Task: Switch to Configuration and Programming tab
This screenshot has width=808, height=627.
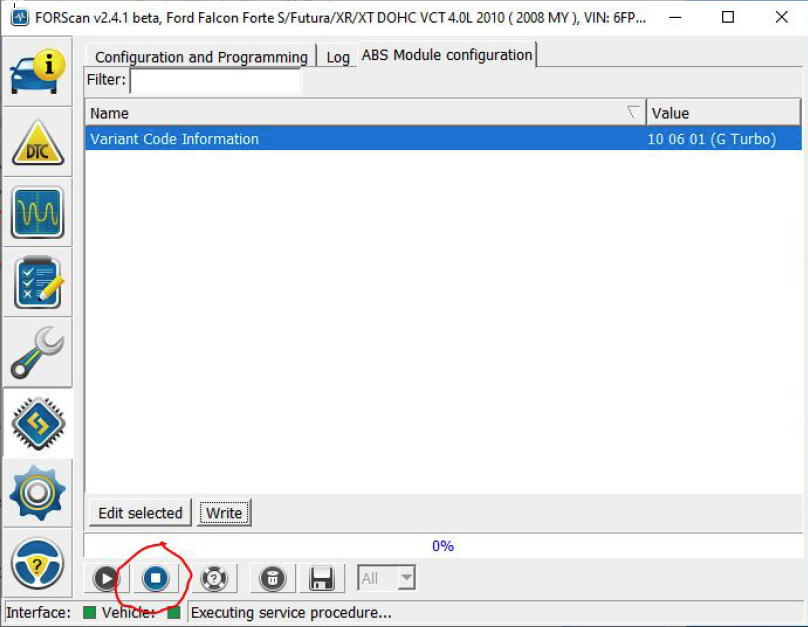Action: pyautogui.click(x=201, y=57)
